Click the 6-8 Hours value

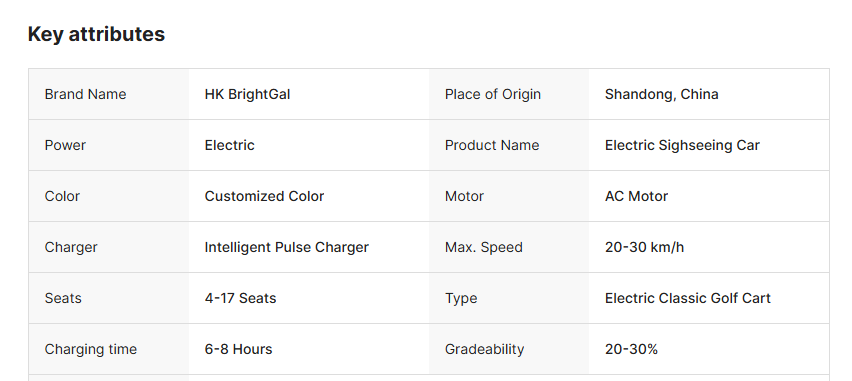pyautogui.click(x=239, y=349)
